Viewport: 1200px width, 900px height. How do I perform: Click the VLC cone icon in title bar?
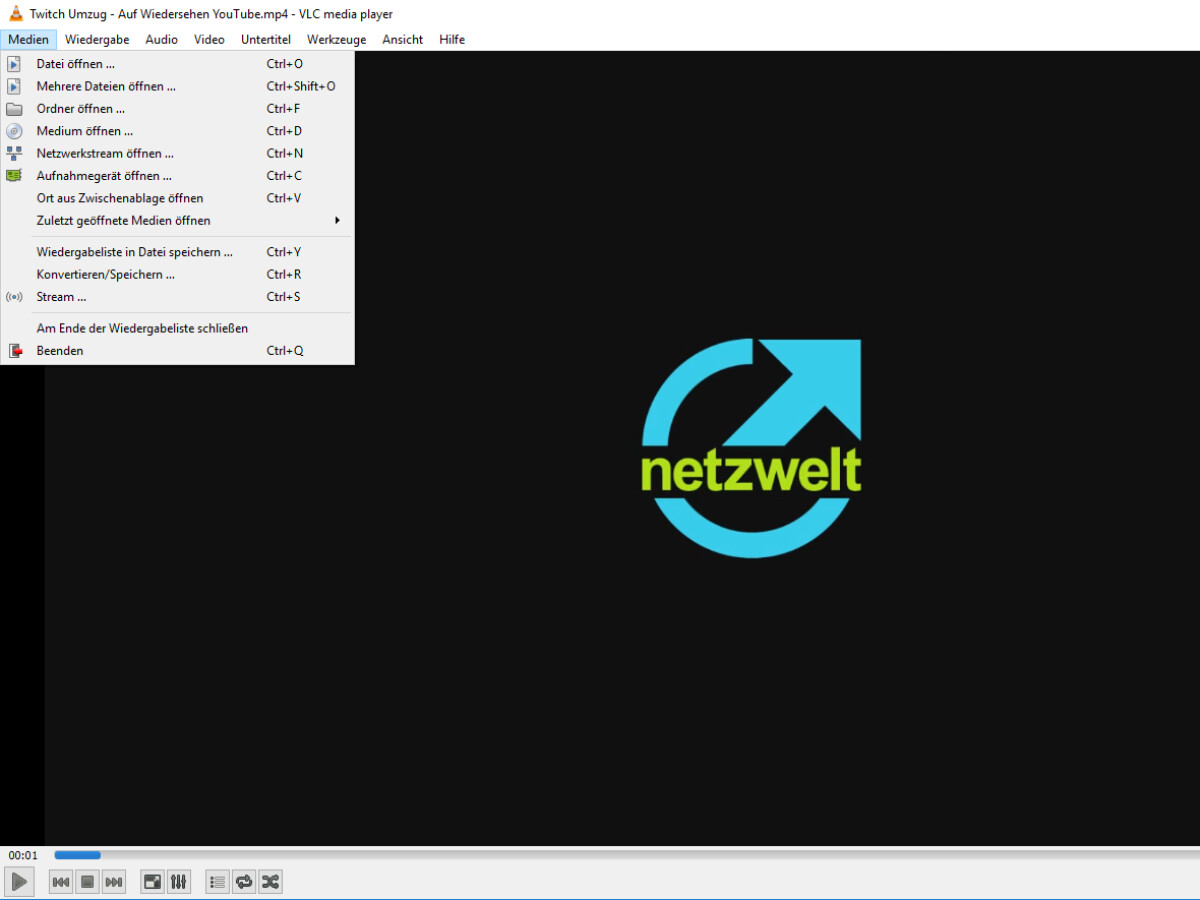[x=15, y=13]
